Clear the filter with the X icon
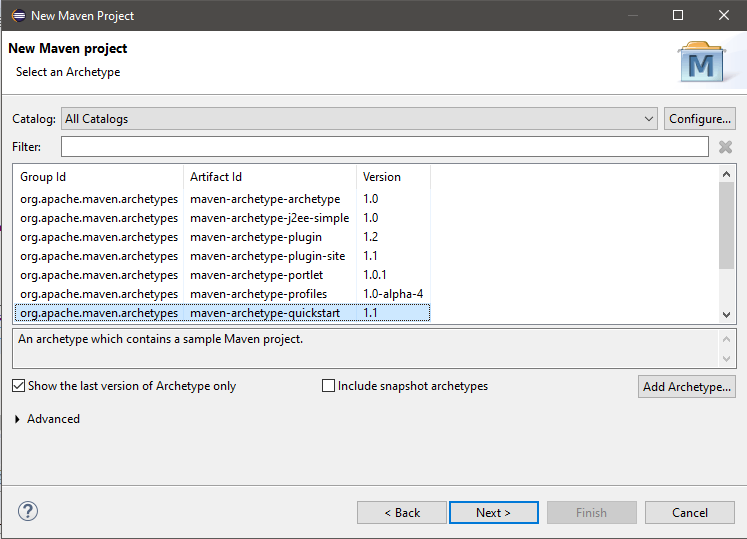747x539 pixels. [x=725, y=147]
